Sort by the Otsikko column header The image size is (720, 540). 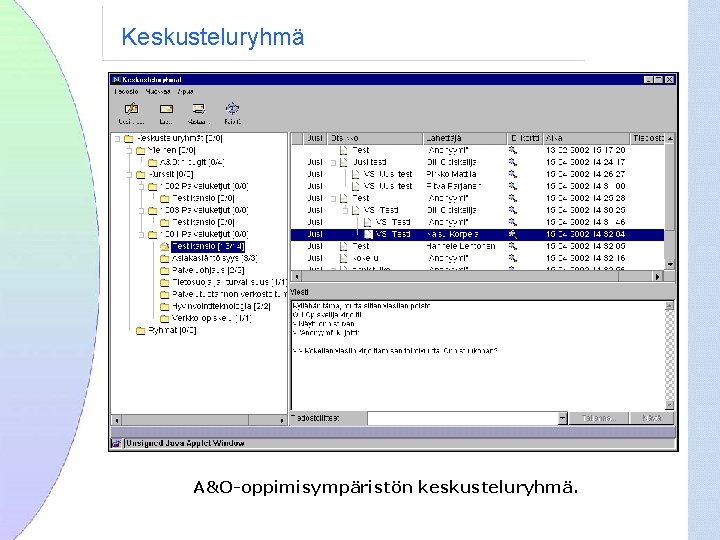coord(375,138)
